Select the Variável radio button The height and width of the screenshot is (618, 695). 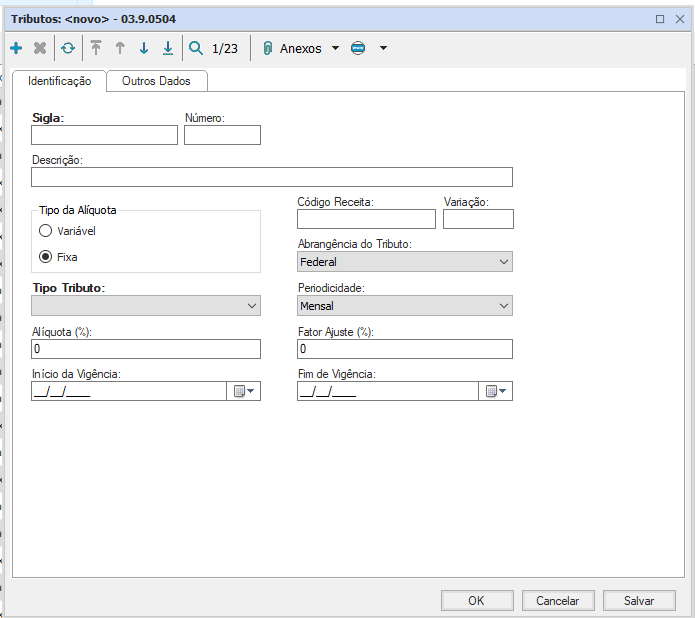point(45,231)
